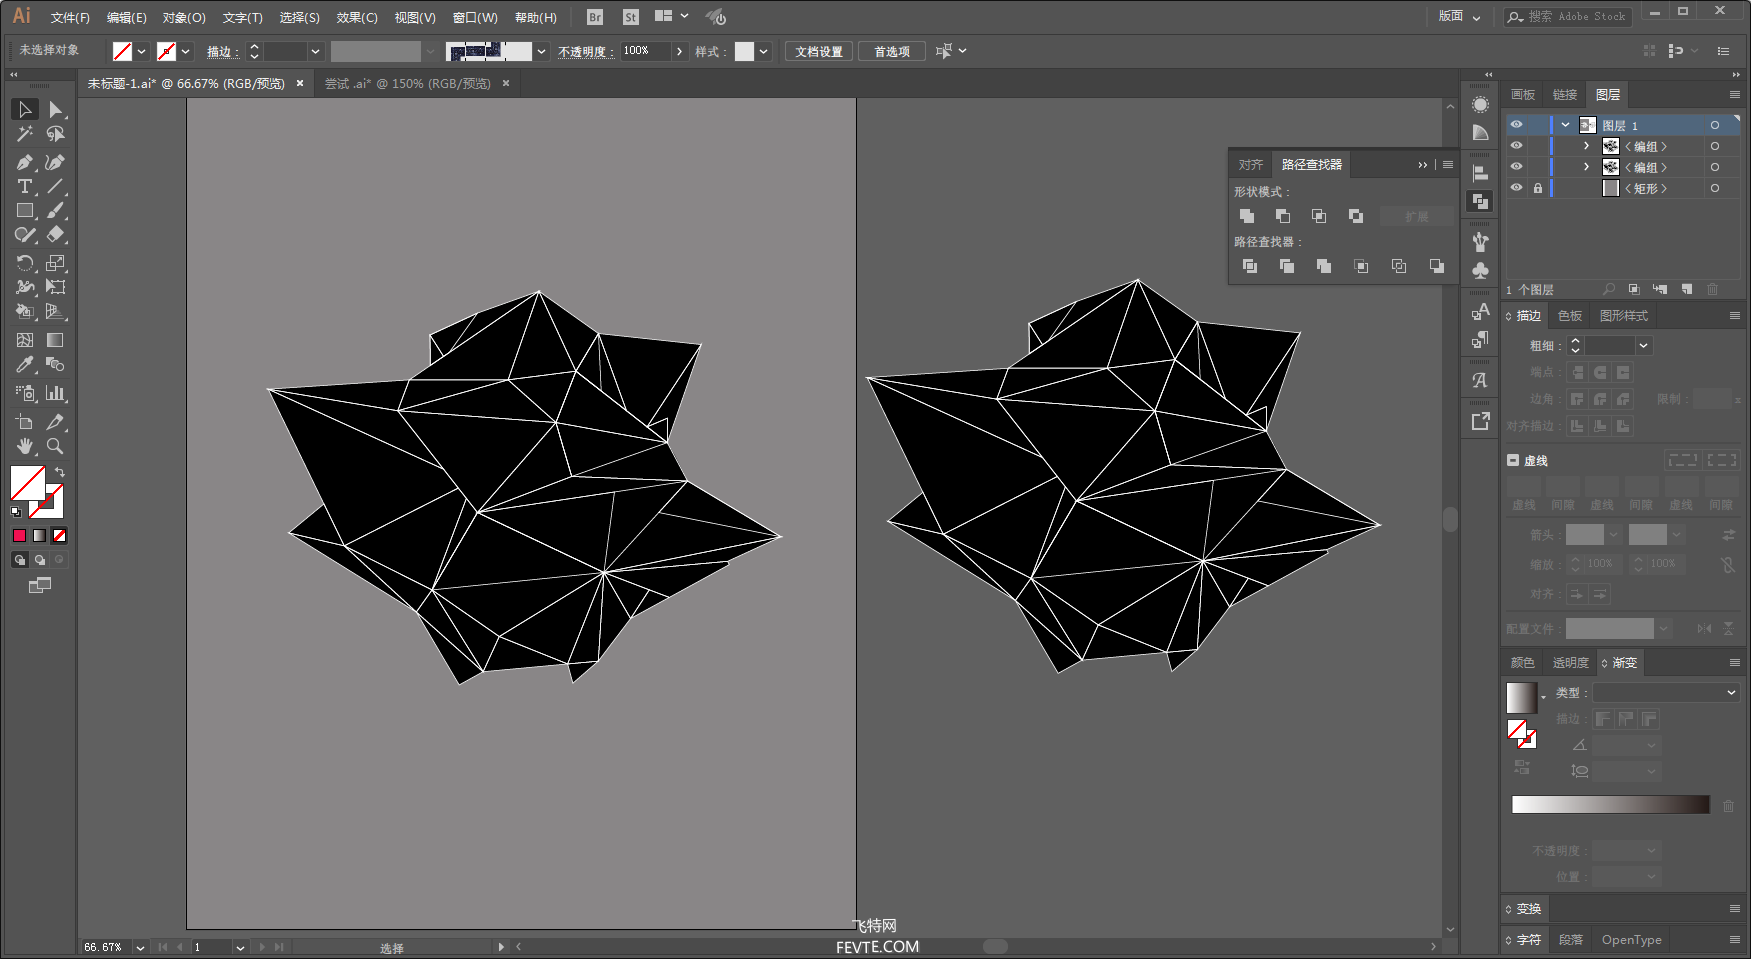The width and height of the screenshot is (1751, 959).
Task: Select the Artboard tool
Action: [x=25, y=421]
